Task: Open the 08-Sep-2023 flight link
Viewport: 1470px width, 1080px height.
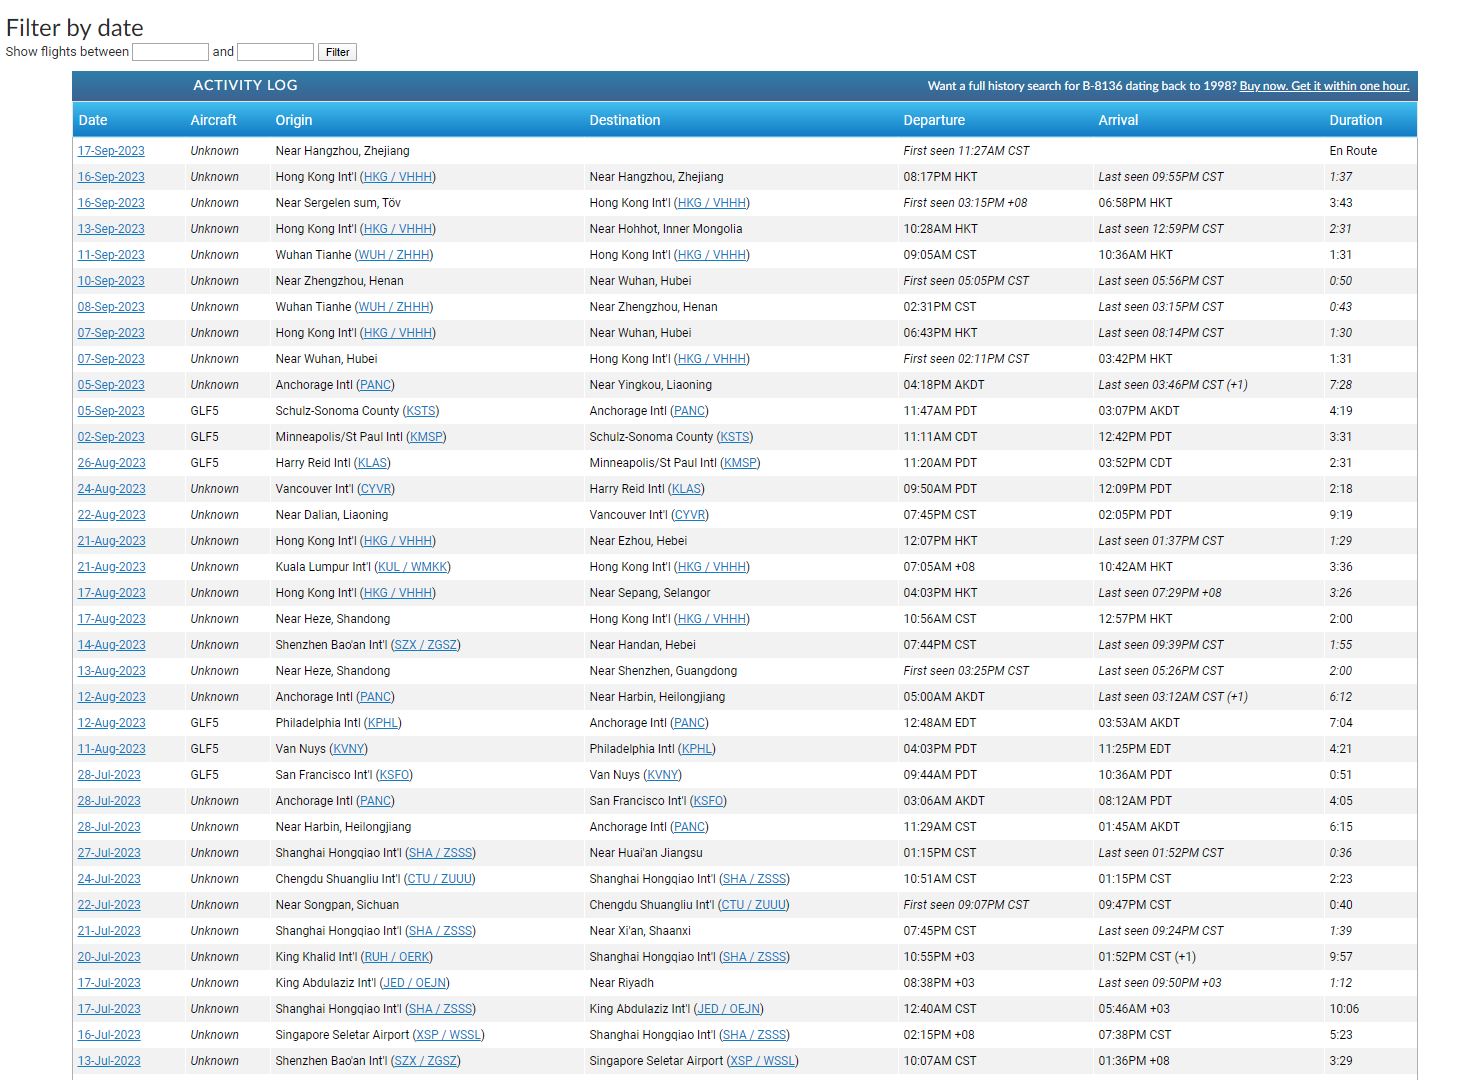Action: (111, 307)
